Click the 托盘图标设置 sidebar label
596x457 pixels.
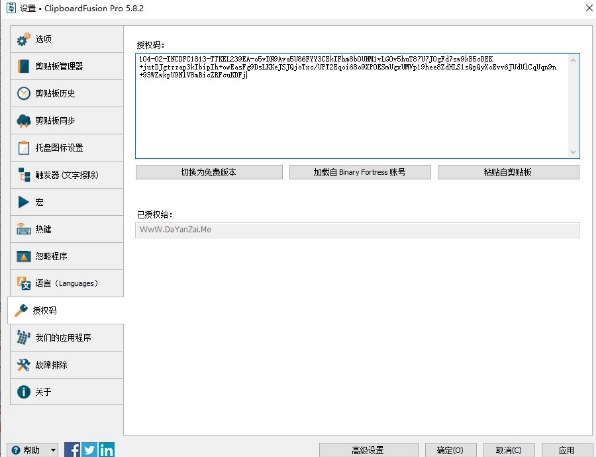[59, 148]
